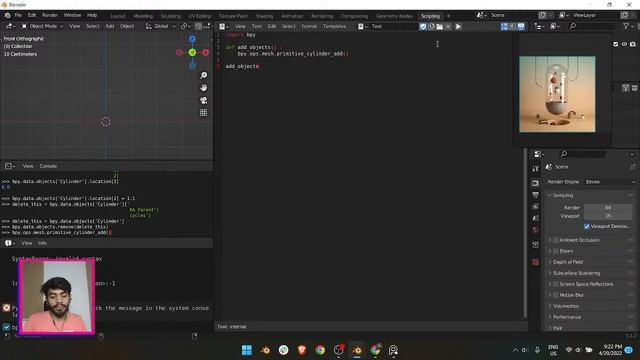The height and width of the screenshot is (360, 640).
Task: Toggle the Viewport Denoising checkbox
Action: point(587,226)
